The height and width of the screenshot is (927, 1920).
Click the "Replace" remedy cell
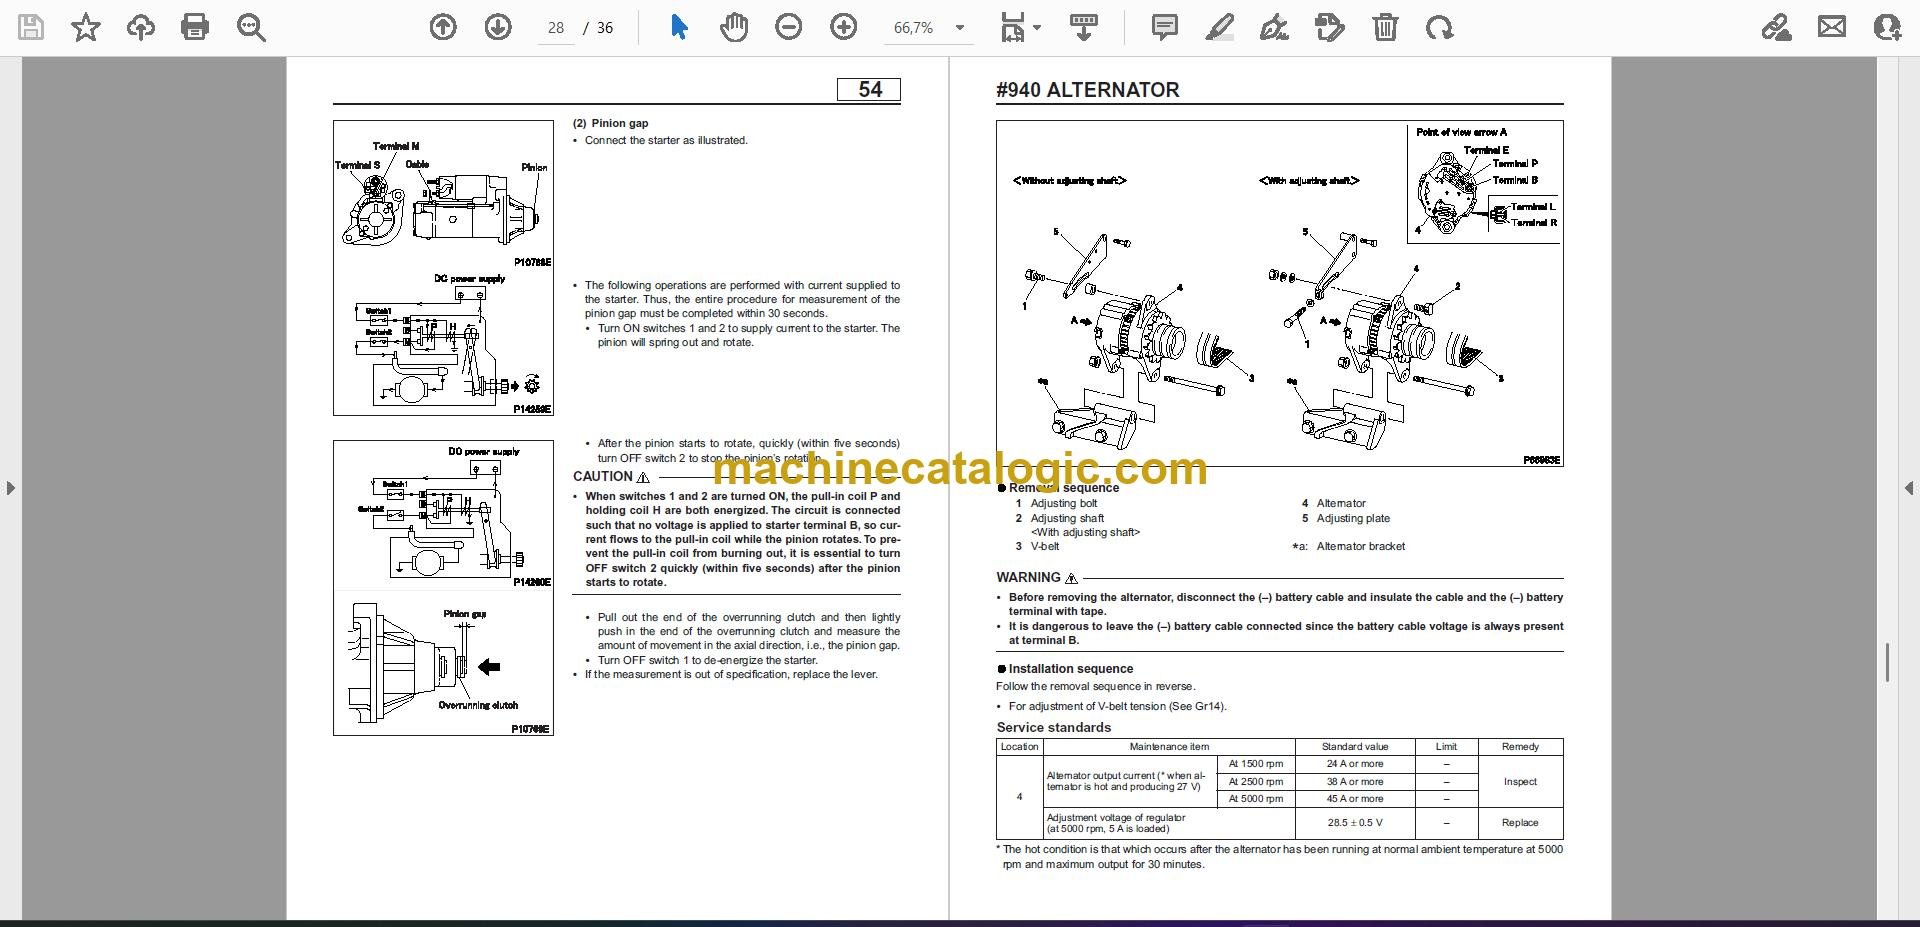1520,823
